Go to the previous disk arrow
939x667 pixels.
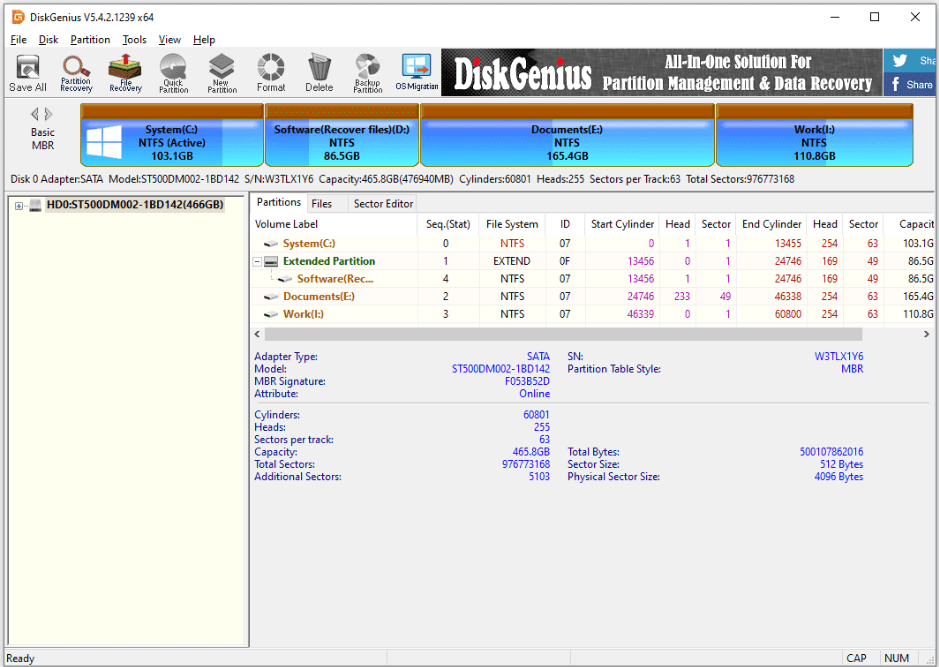tap(35, 114)
